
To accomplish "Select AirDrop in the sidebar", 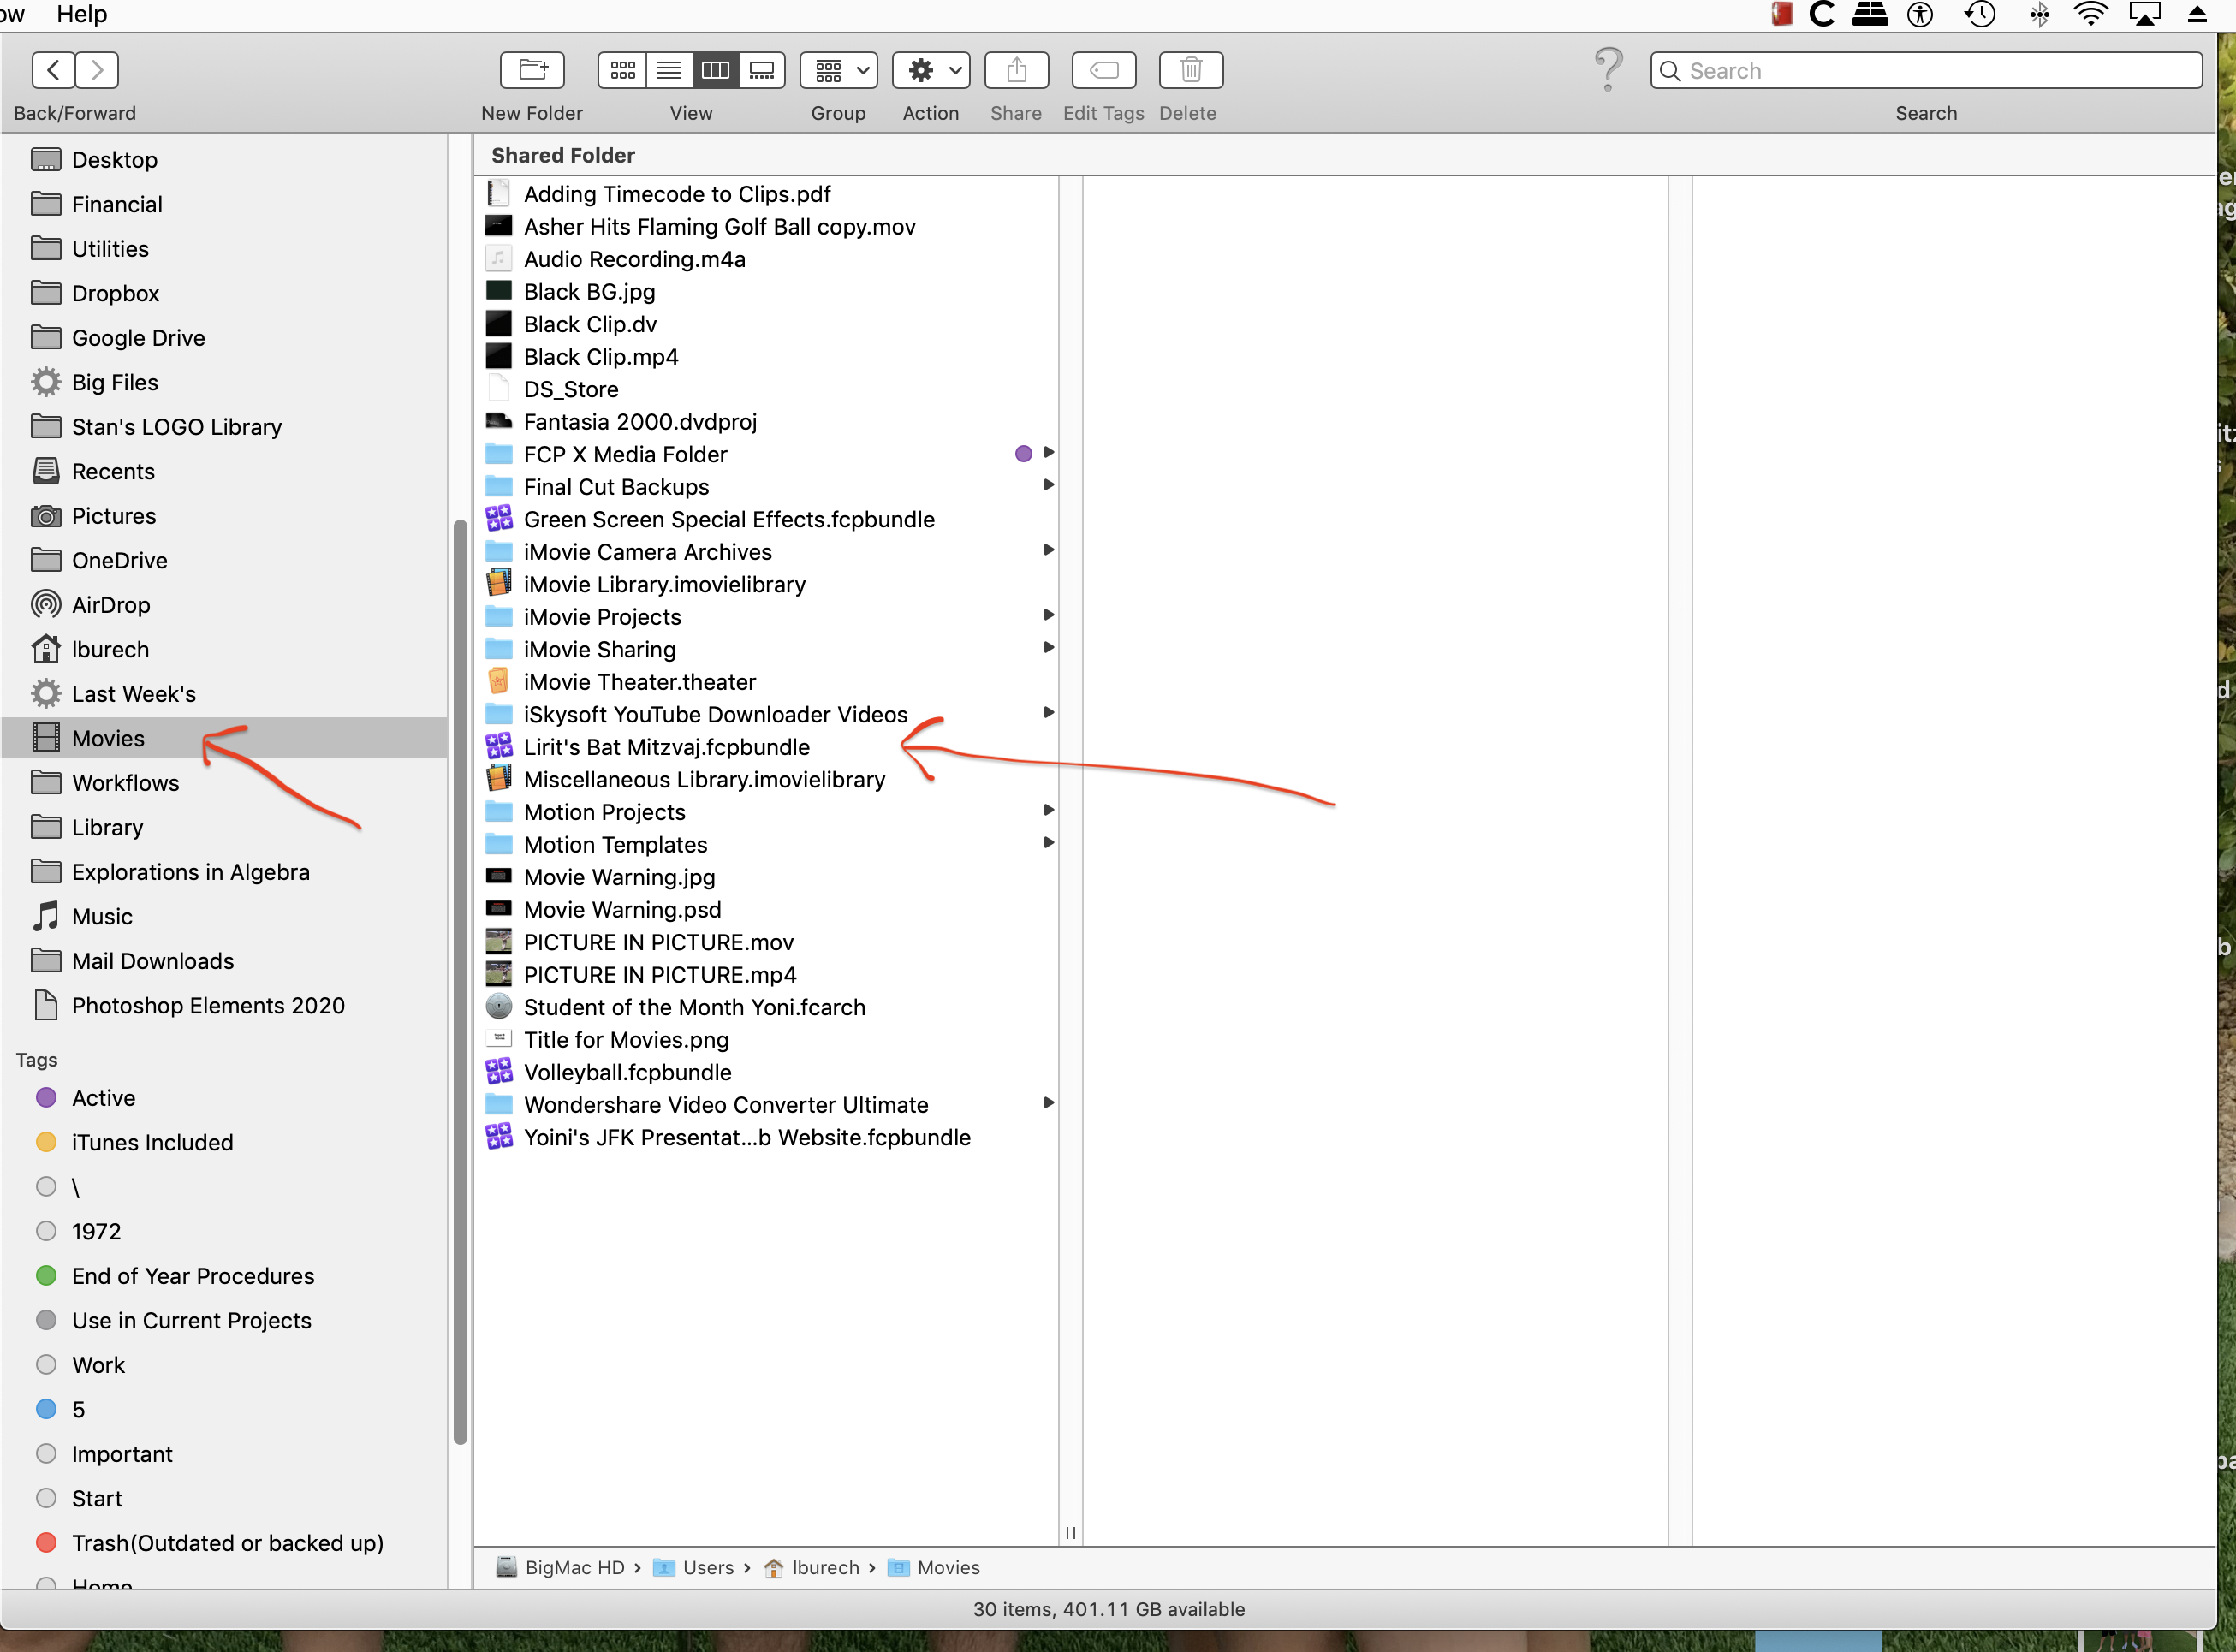I will 110,605.
